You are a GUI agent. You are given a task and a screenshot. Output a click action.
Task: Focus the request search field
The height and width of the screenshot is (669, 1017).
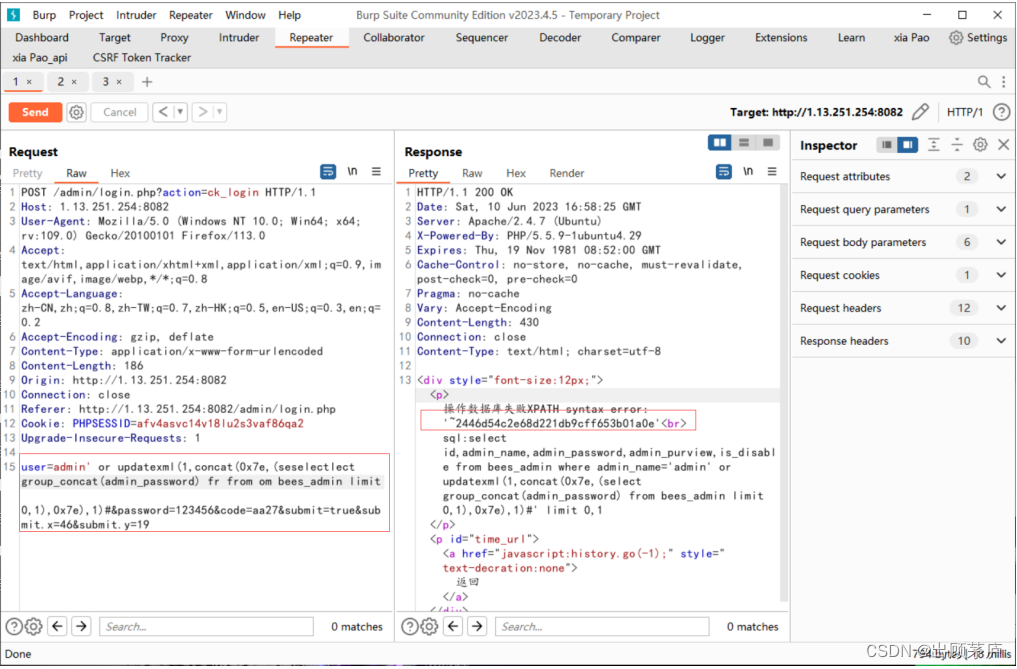pyautogui.click(x=206, y=627)
